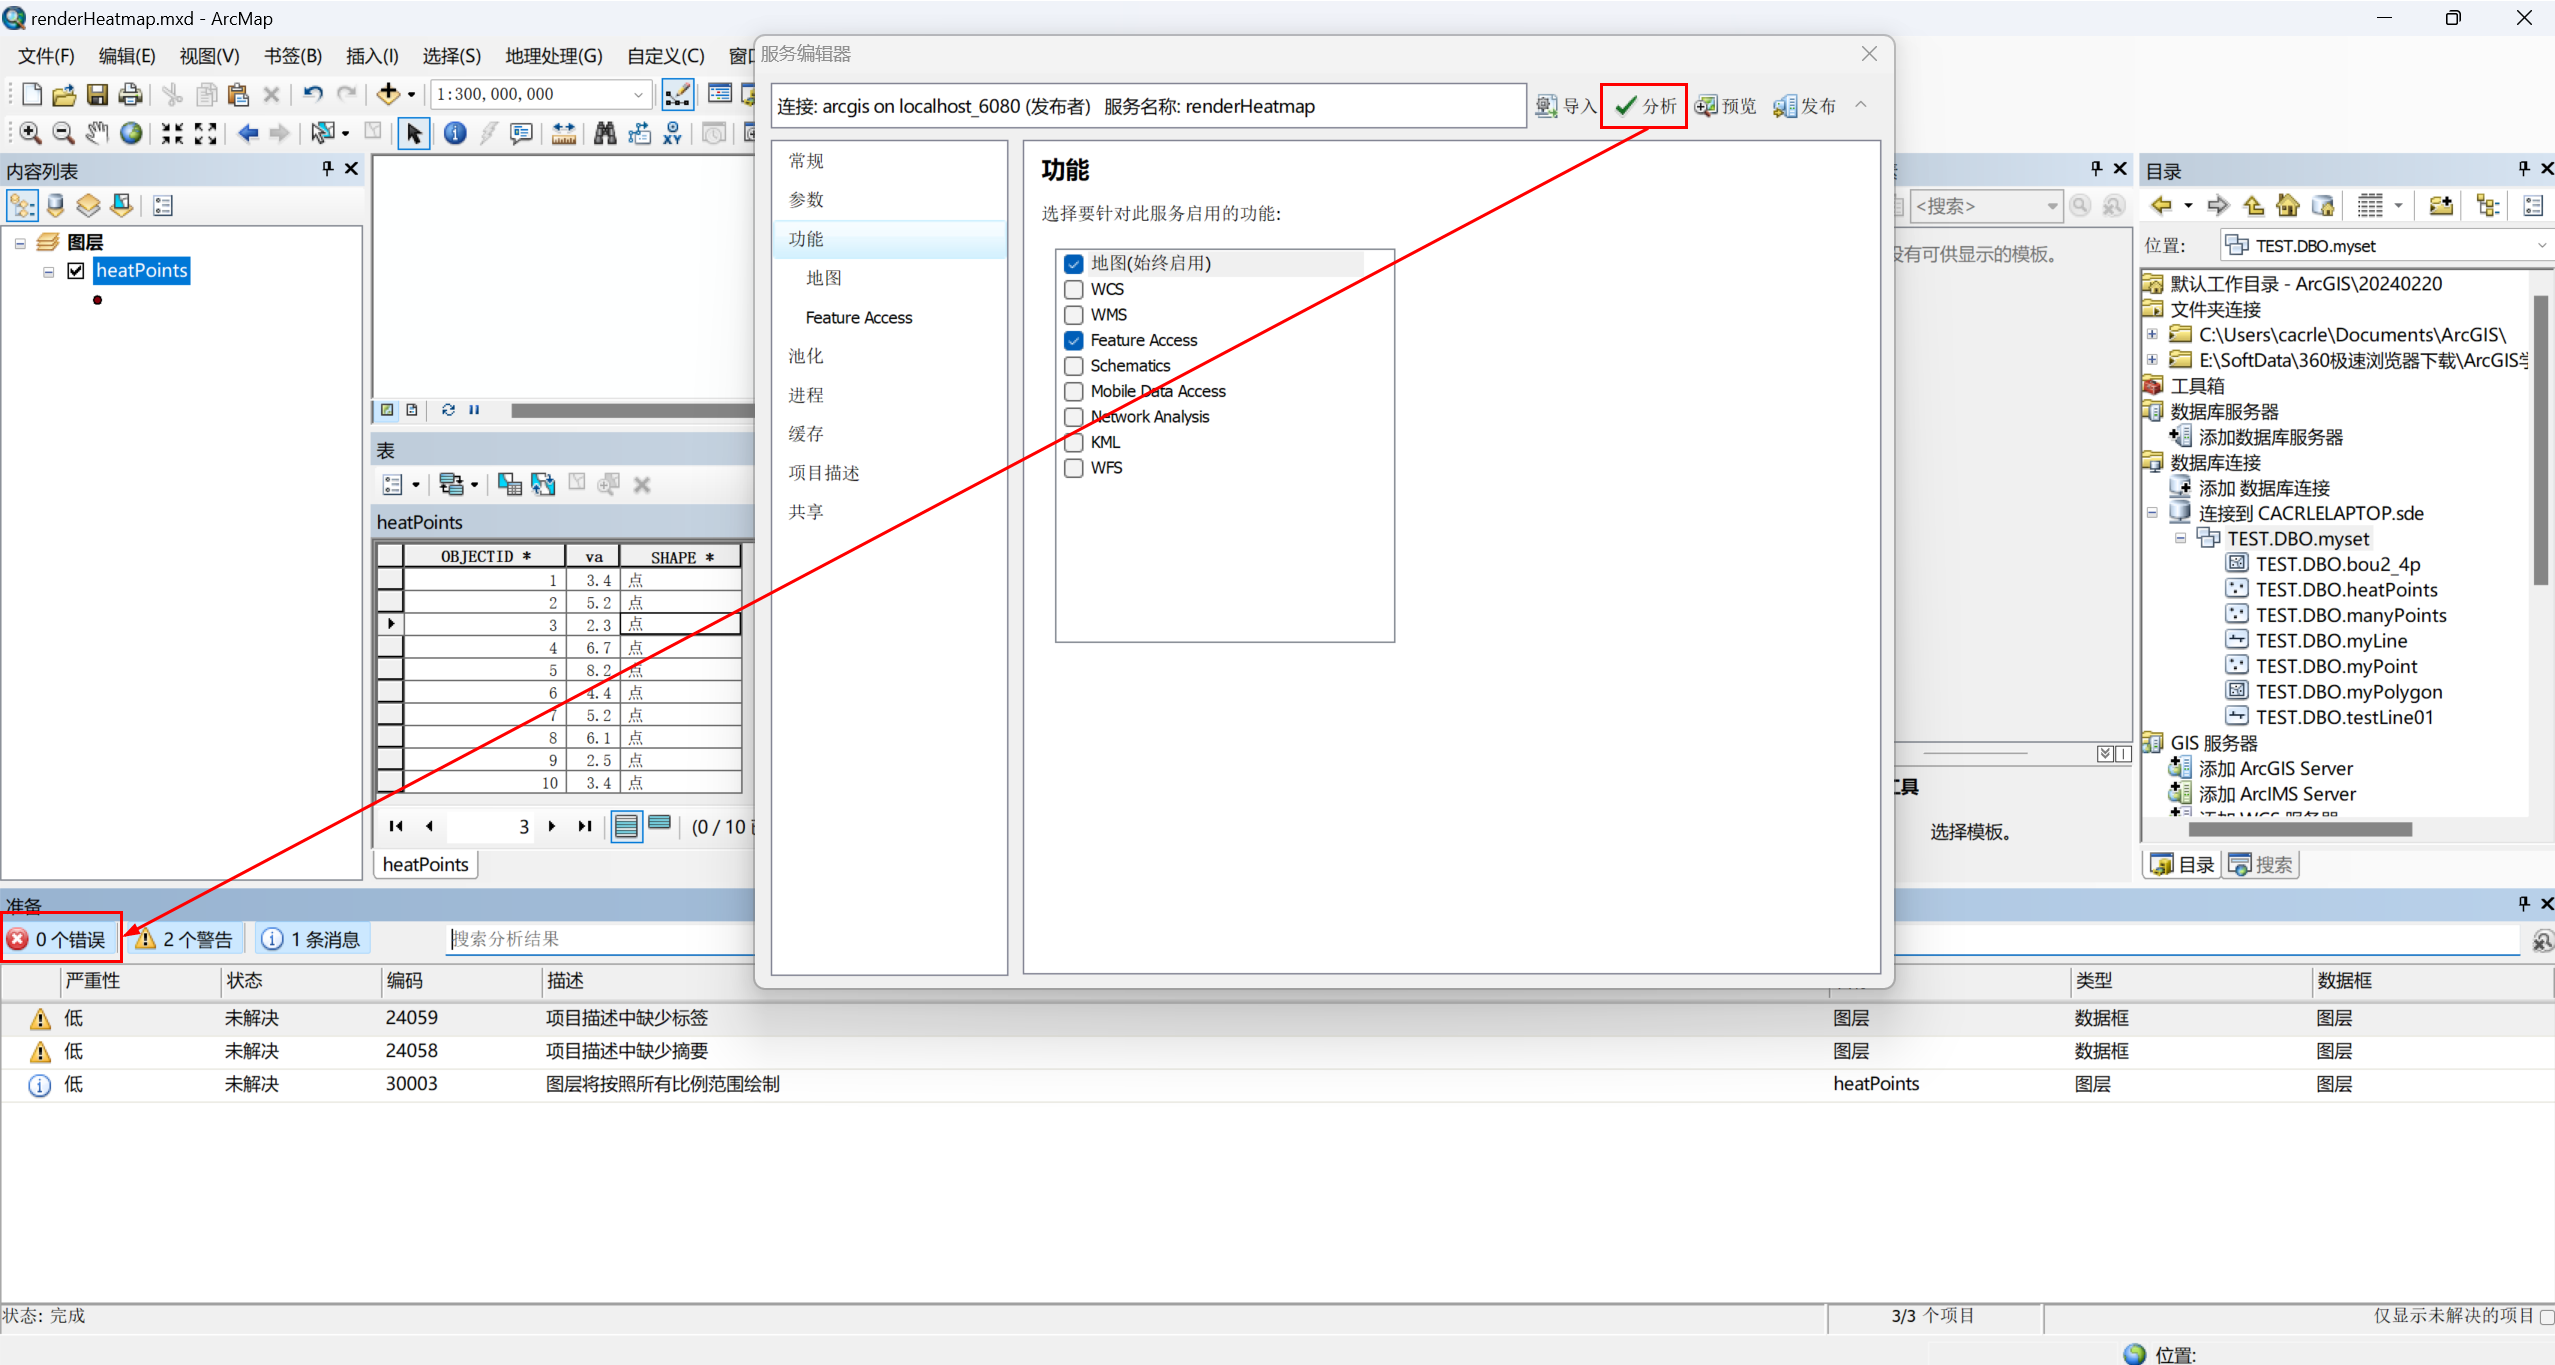Switch contents to List By Visibility
The height and width of the screenshot is (1365, 2555).
88,206
